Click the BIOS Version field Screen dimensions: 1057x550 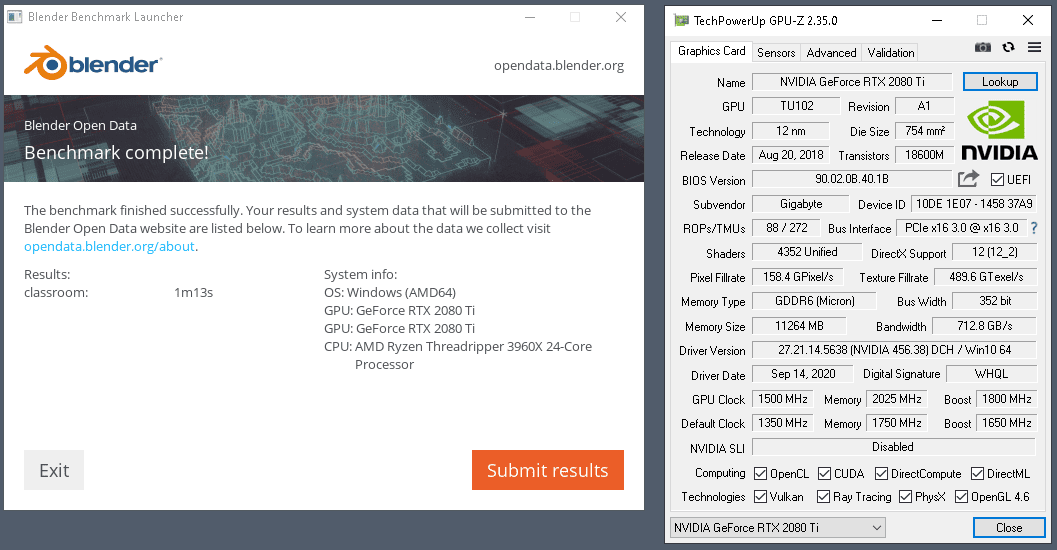tap(852, 179)
